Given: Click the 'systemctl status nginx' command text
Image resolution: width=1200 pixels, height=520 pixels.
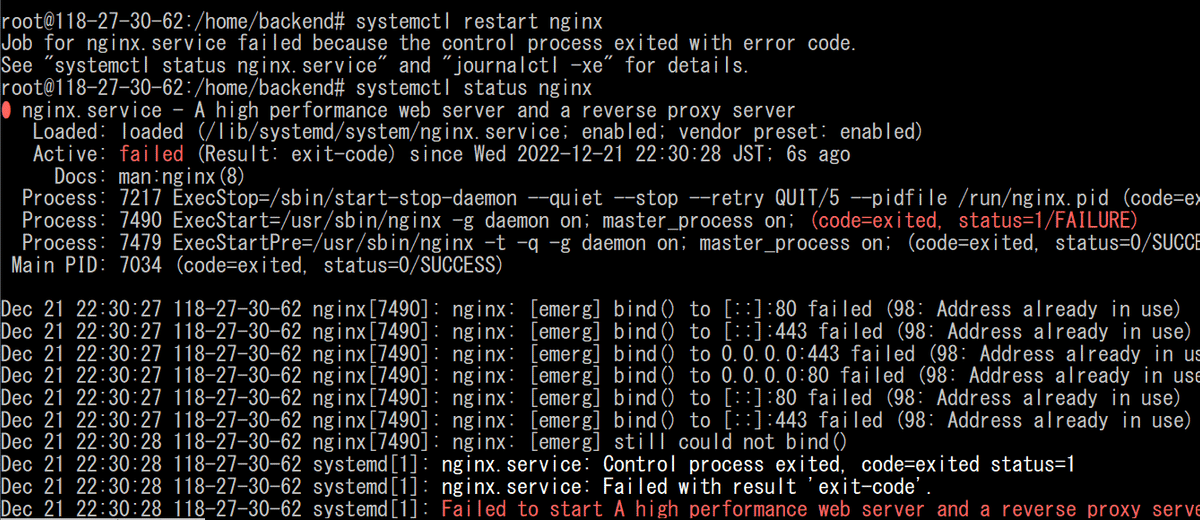Looking at the screenshot, I should tap(474, 87).
